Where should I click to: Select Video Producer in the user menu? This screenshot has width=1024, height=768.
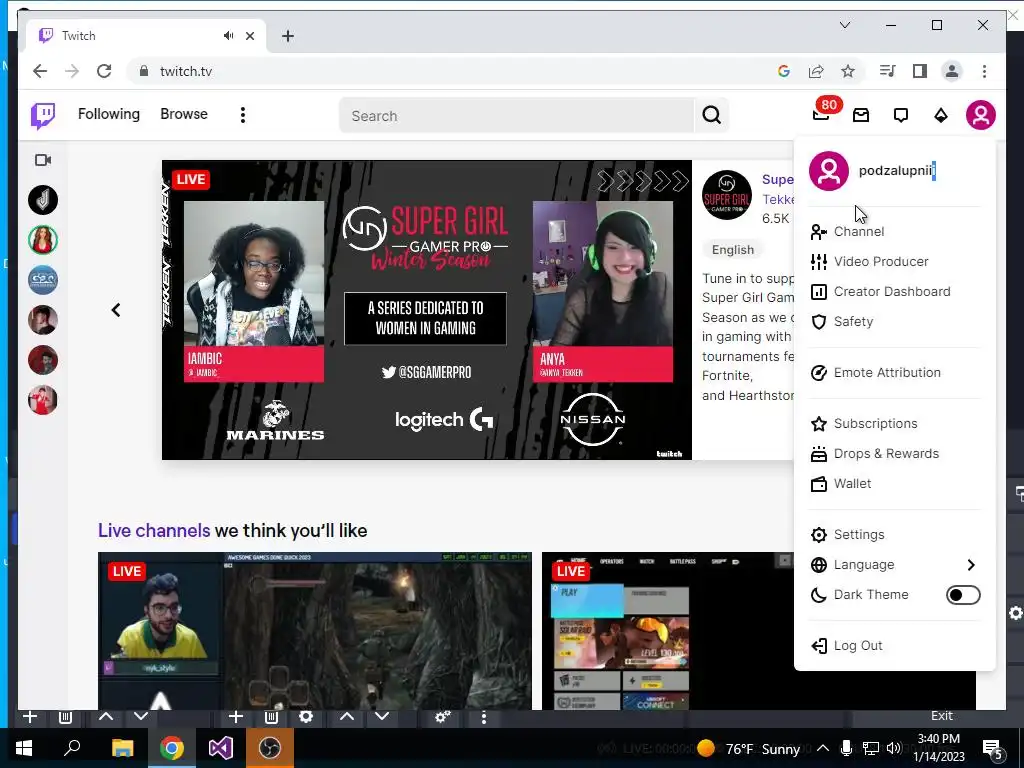point(894,262)
